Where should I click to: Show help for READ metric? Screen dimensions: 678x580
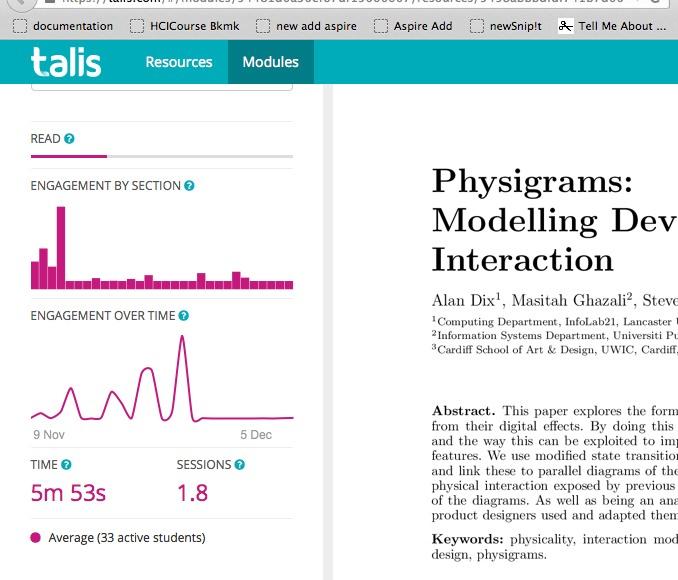click(69, 138)
